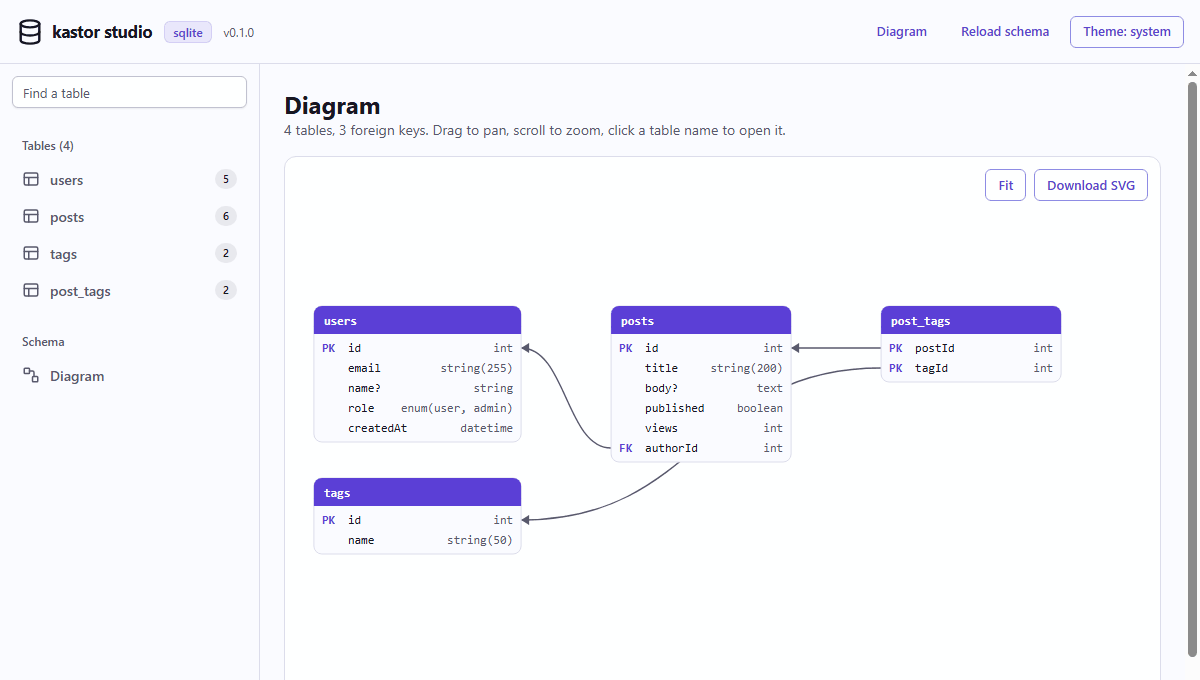This screenshot has width=1200, height=680.
Task: Click Reload schema in the header
Action: pos(1005,32)
